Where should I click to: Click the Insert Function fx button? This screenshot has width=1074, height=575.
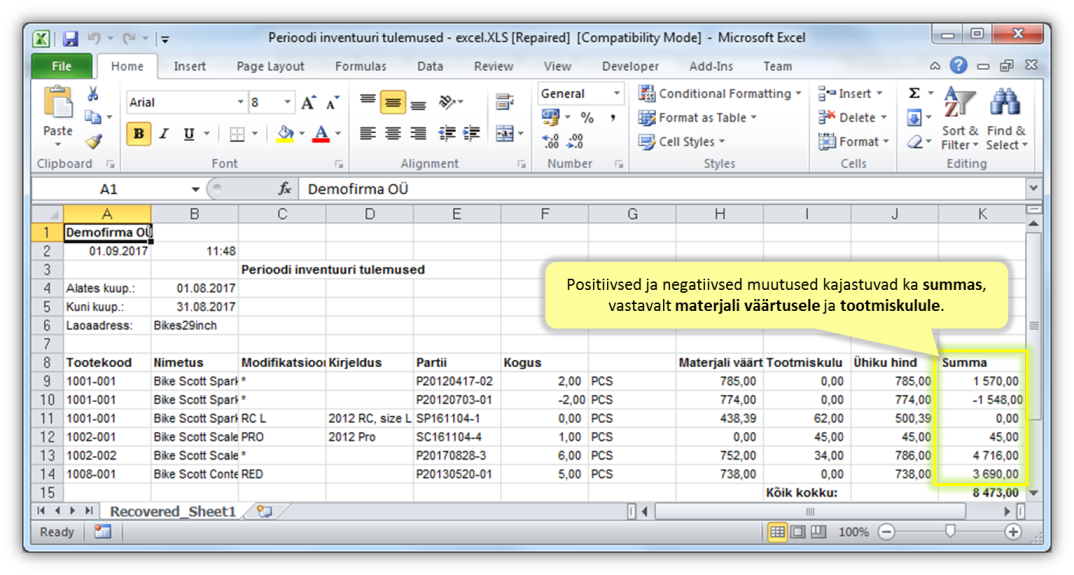285,189
